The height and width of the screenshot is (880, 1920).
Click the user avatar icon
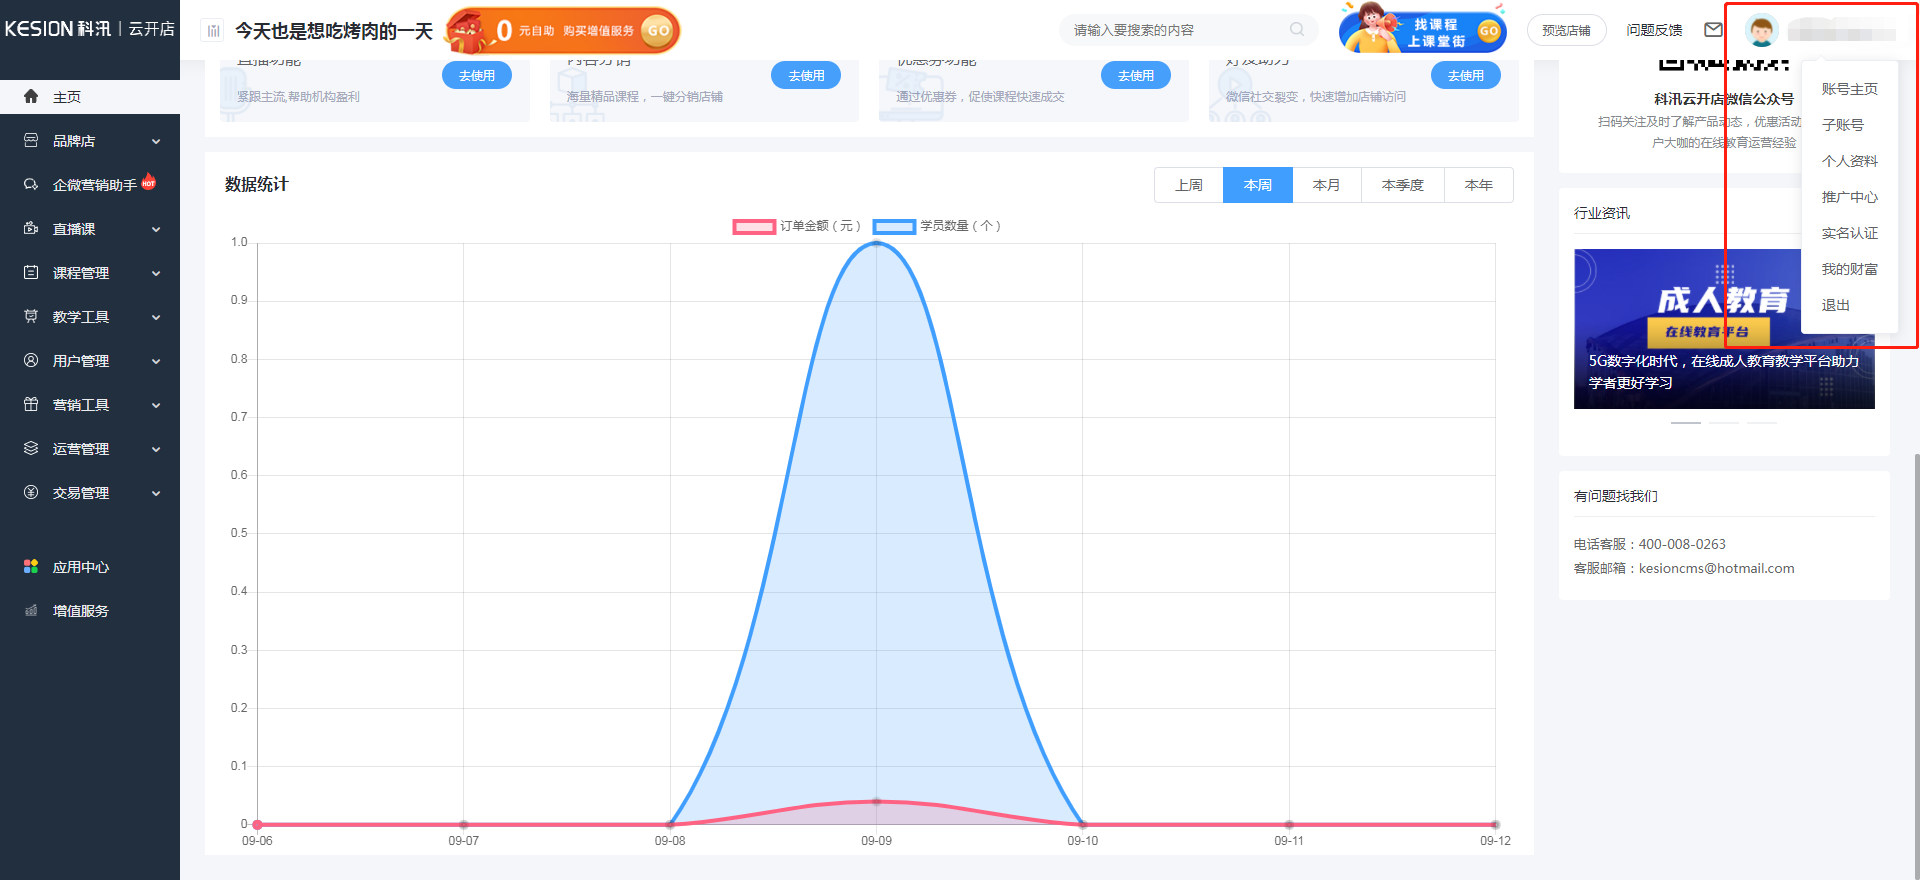point(1761,31)
